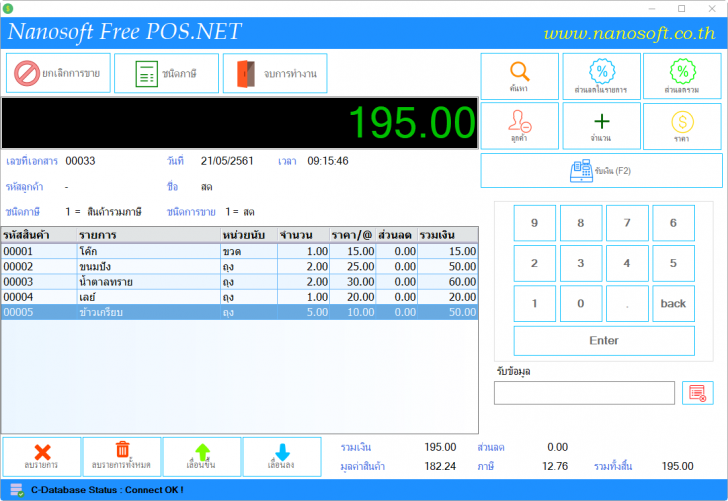
Task: Click the keypad Enter button
Action: click(604, 341)
